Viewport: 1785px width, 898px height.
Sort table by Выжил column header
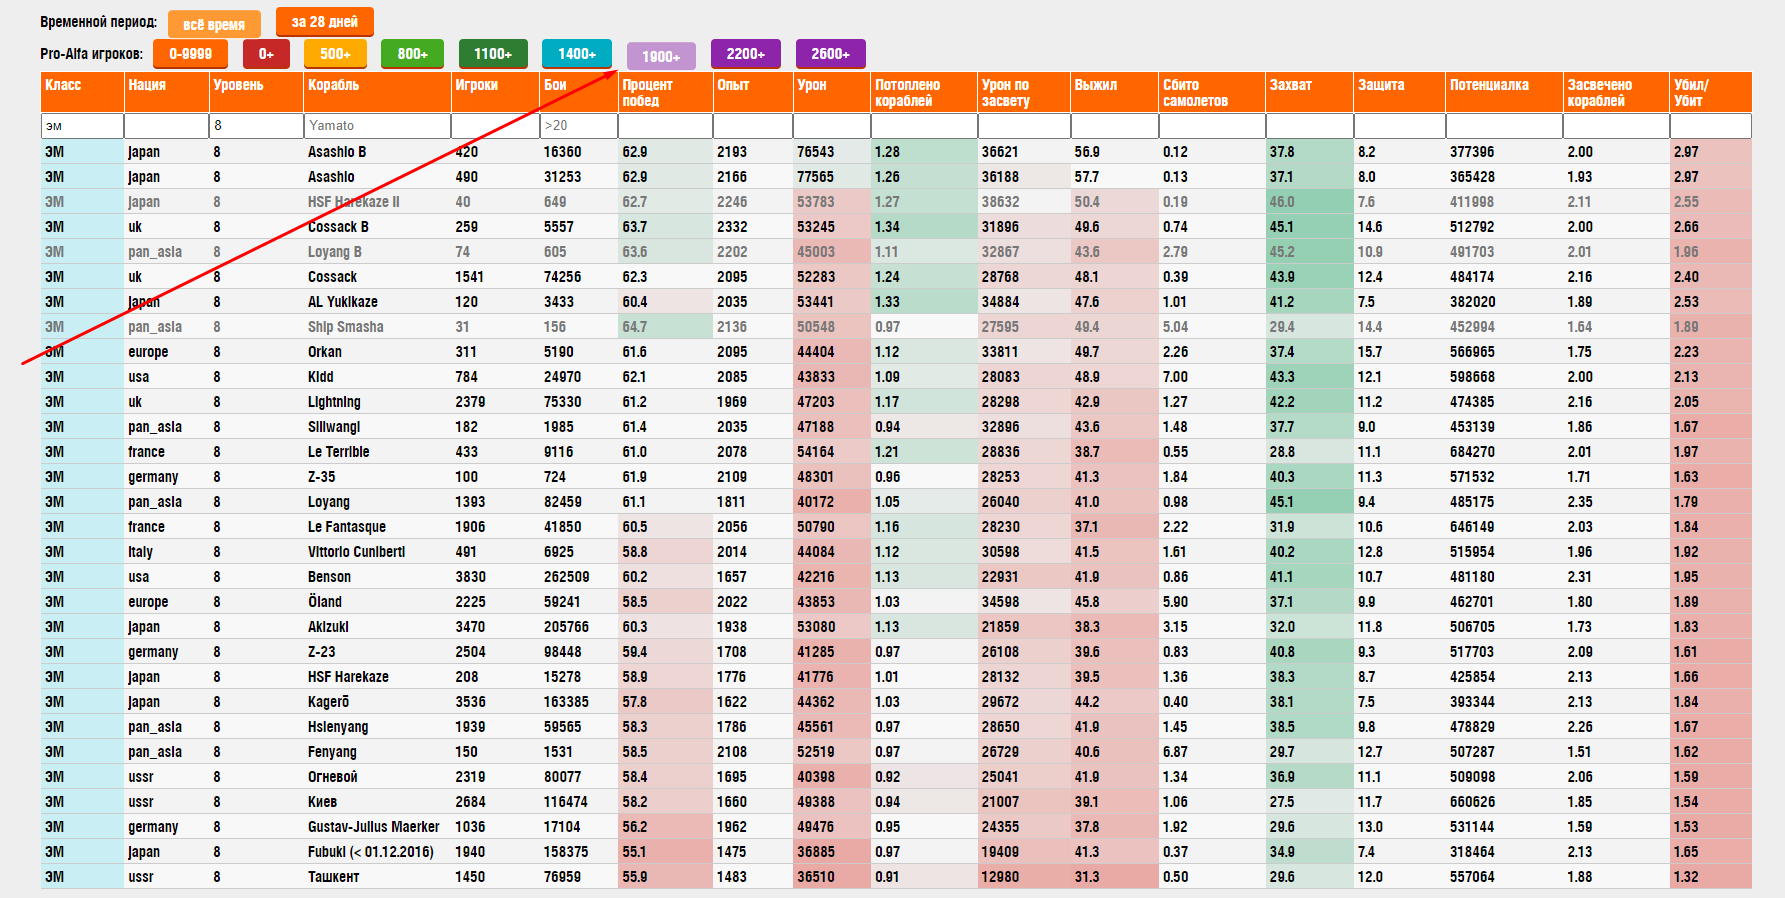(x=1114, y=92)
